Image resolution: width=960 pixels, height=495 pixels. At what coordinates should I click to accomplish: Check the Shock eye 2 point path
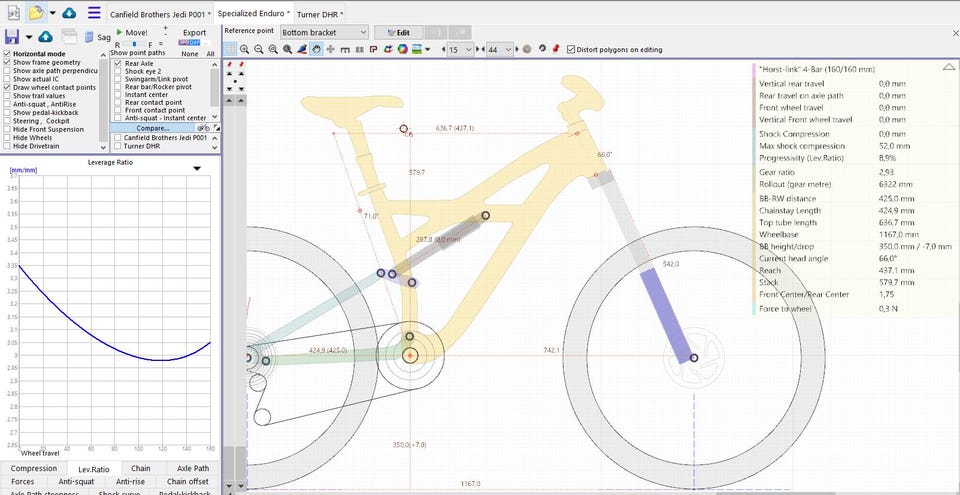pos(118,73)
